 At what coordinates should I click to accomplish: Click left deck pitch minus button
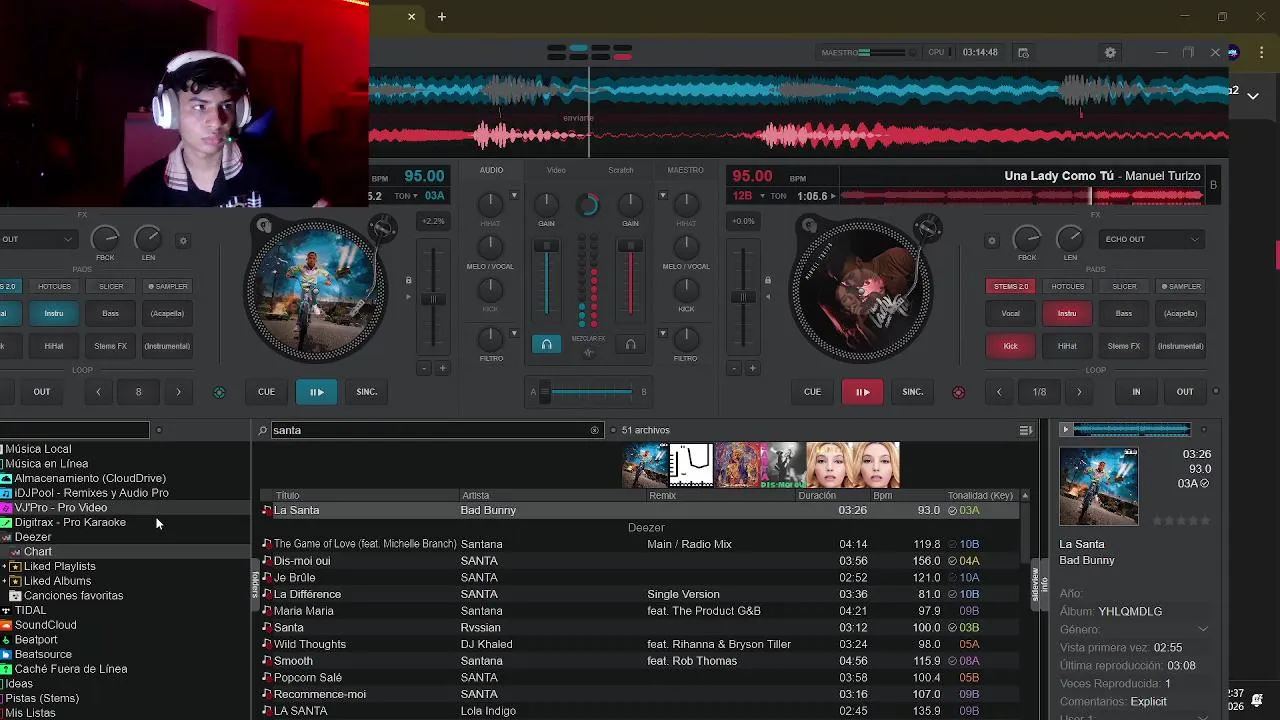(424, 368)
